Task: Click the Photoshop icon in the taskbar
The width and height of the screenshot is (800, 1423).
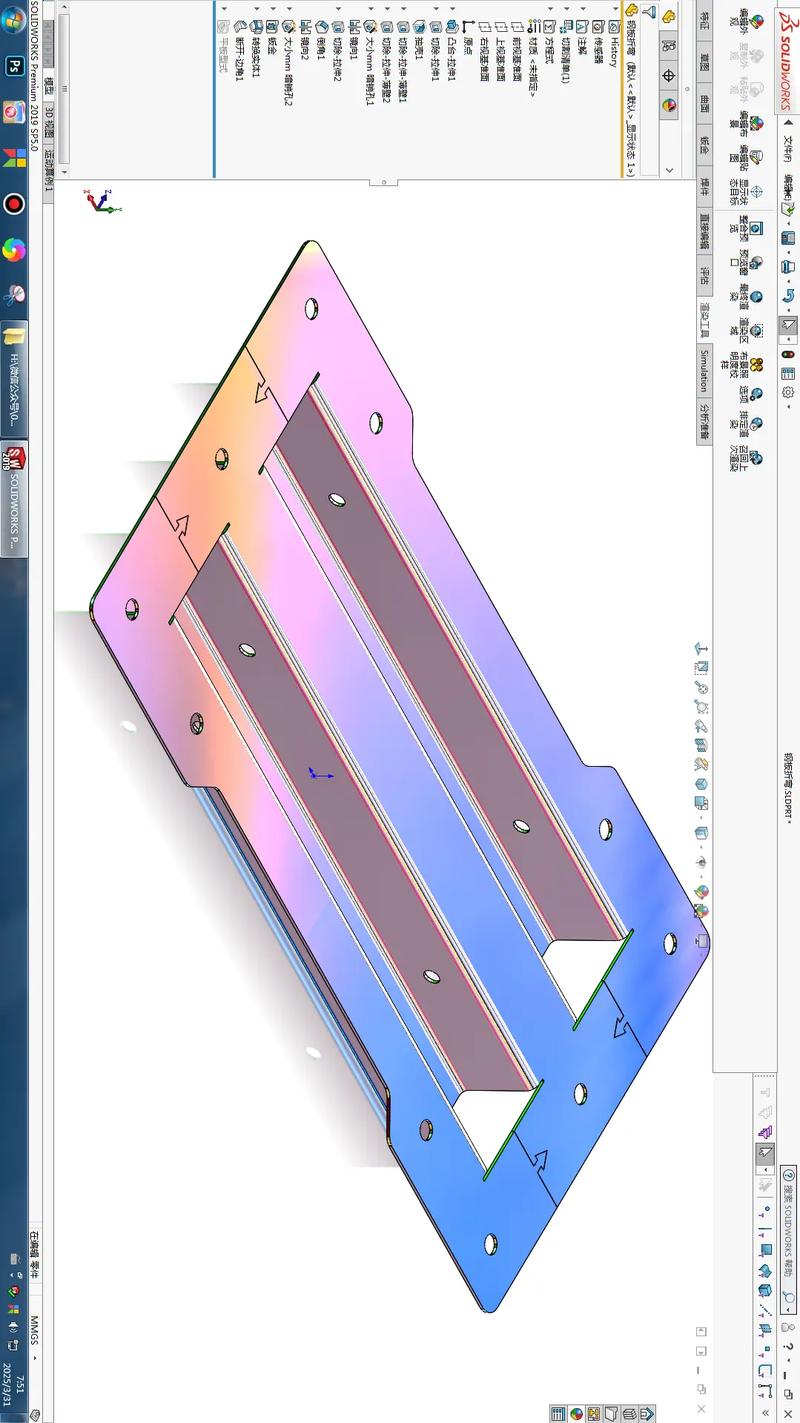Action: (x=14, y=67)
